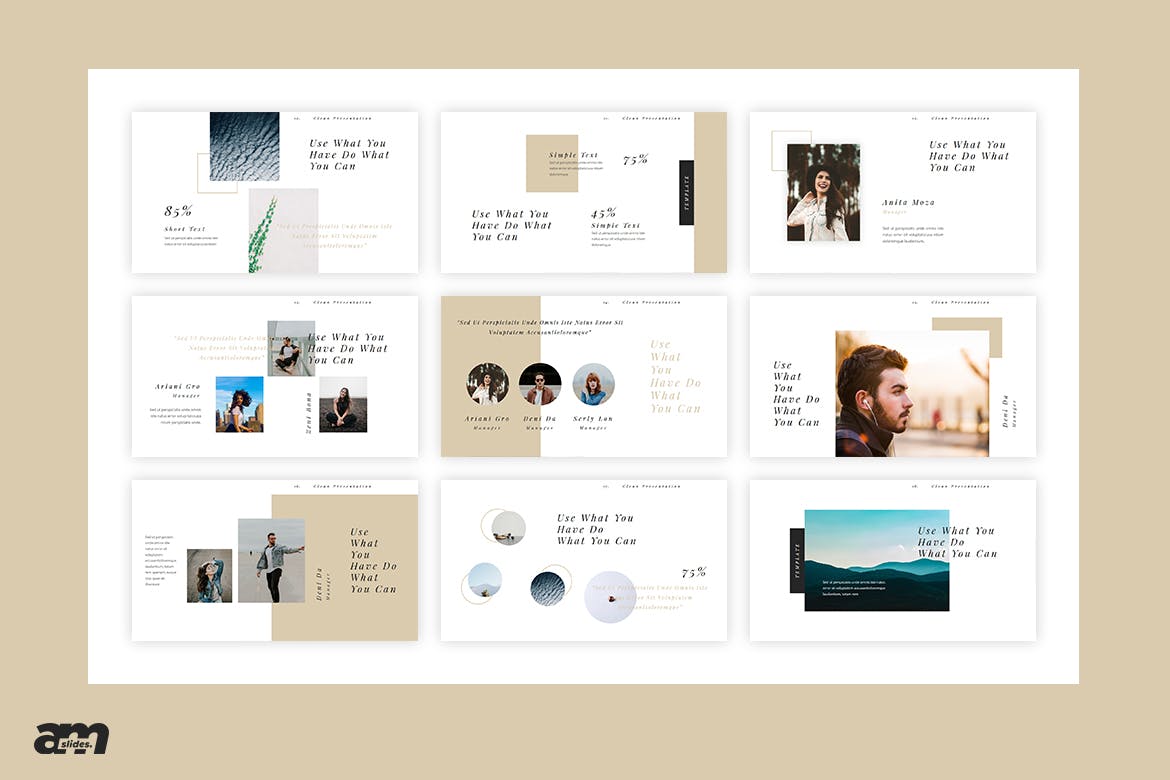The width and height of the screenshot is (1170, 780).
Task: Open the teal mountain landscape image
Action: (876, 560)
